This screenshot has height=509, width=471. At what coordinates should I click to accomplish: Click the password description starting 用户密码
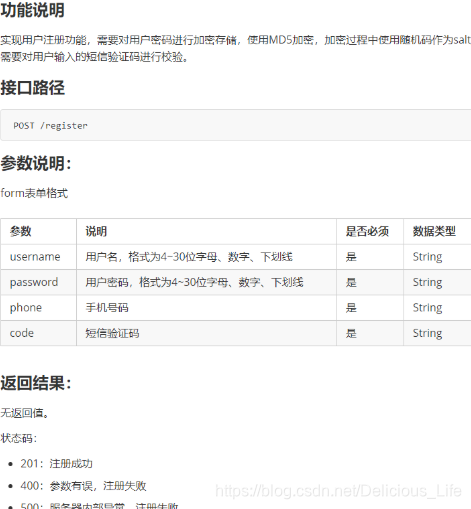click(x=194, y=282)
